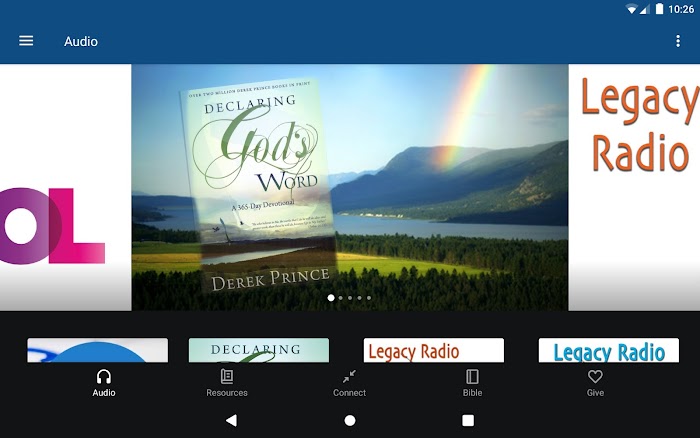Tap the Audio headphones icon
The width and height of the screenshot is (700, 438).
click(x=104, y=377)
